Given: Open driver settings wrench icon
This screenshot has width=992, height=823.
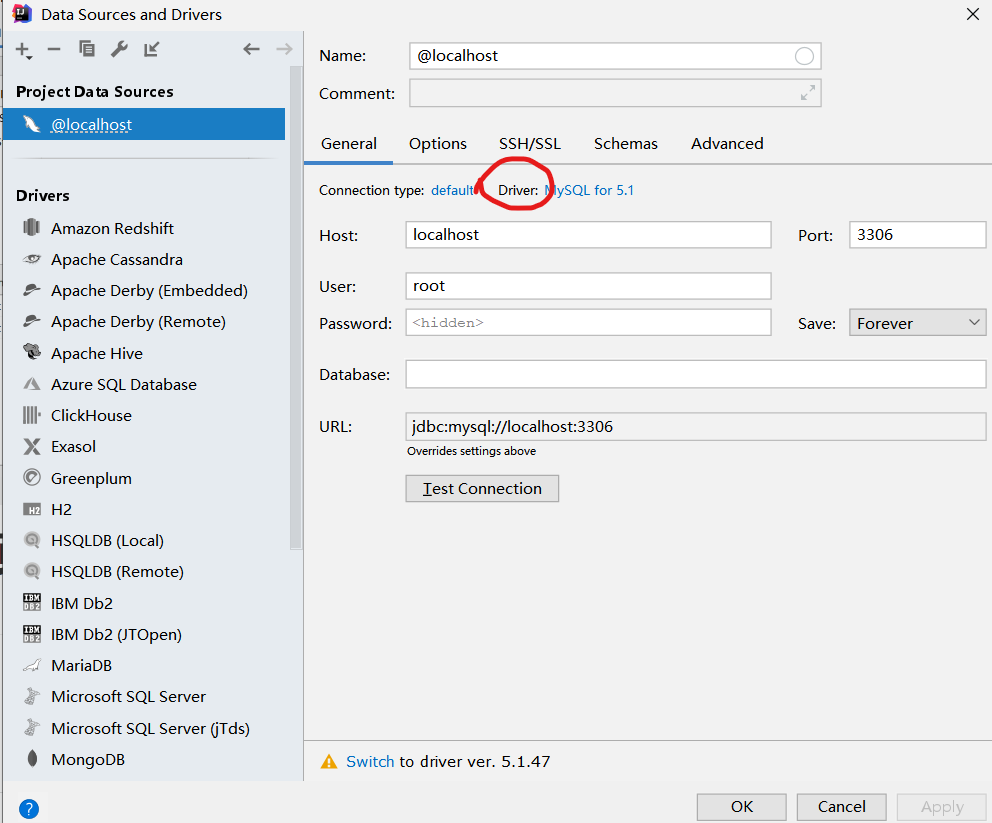Looking at the screenshot, I should click(x=119, y=49).
